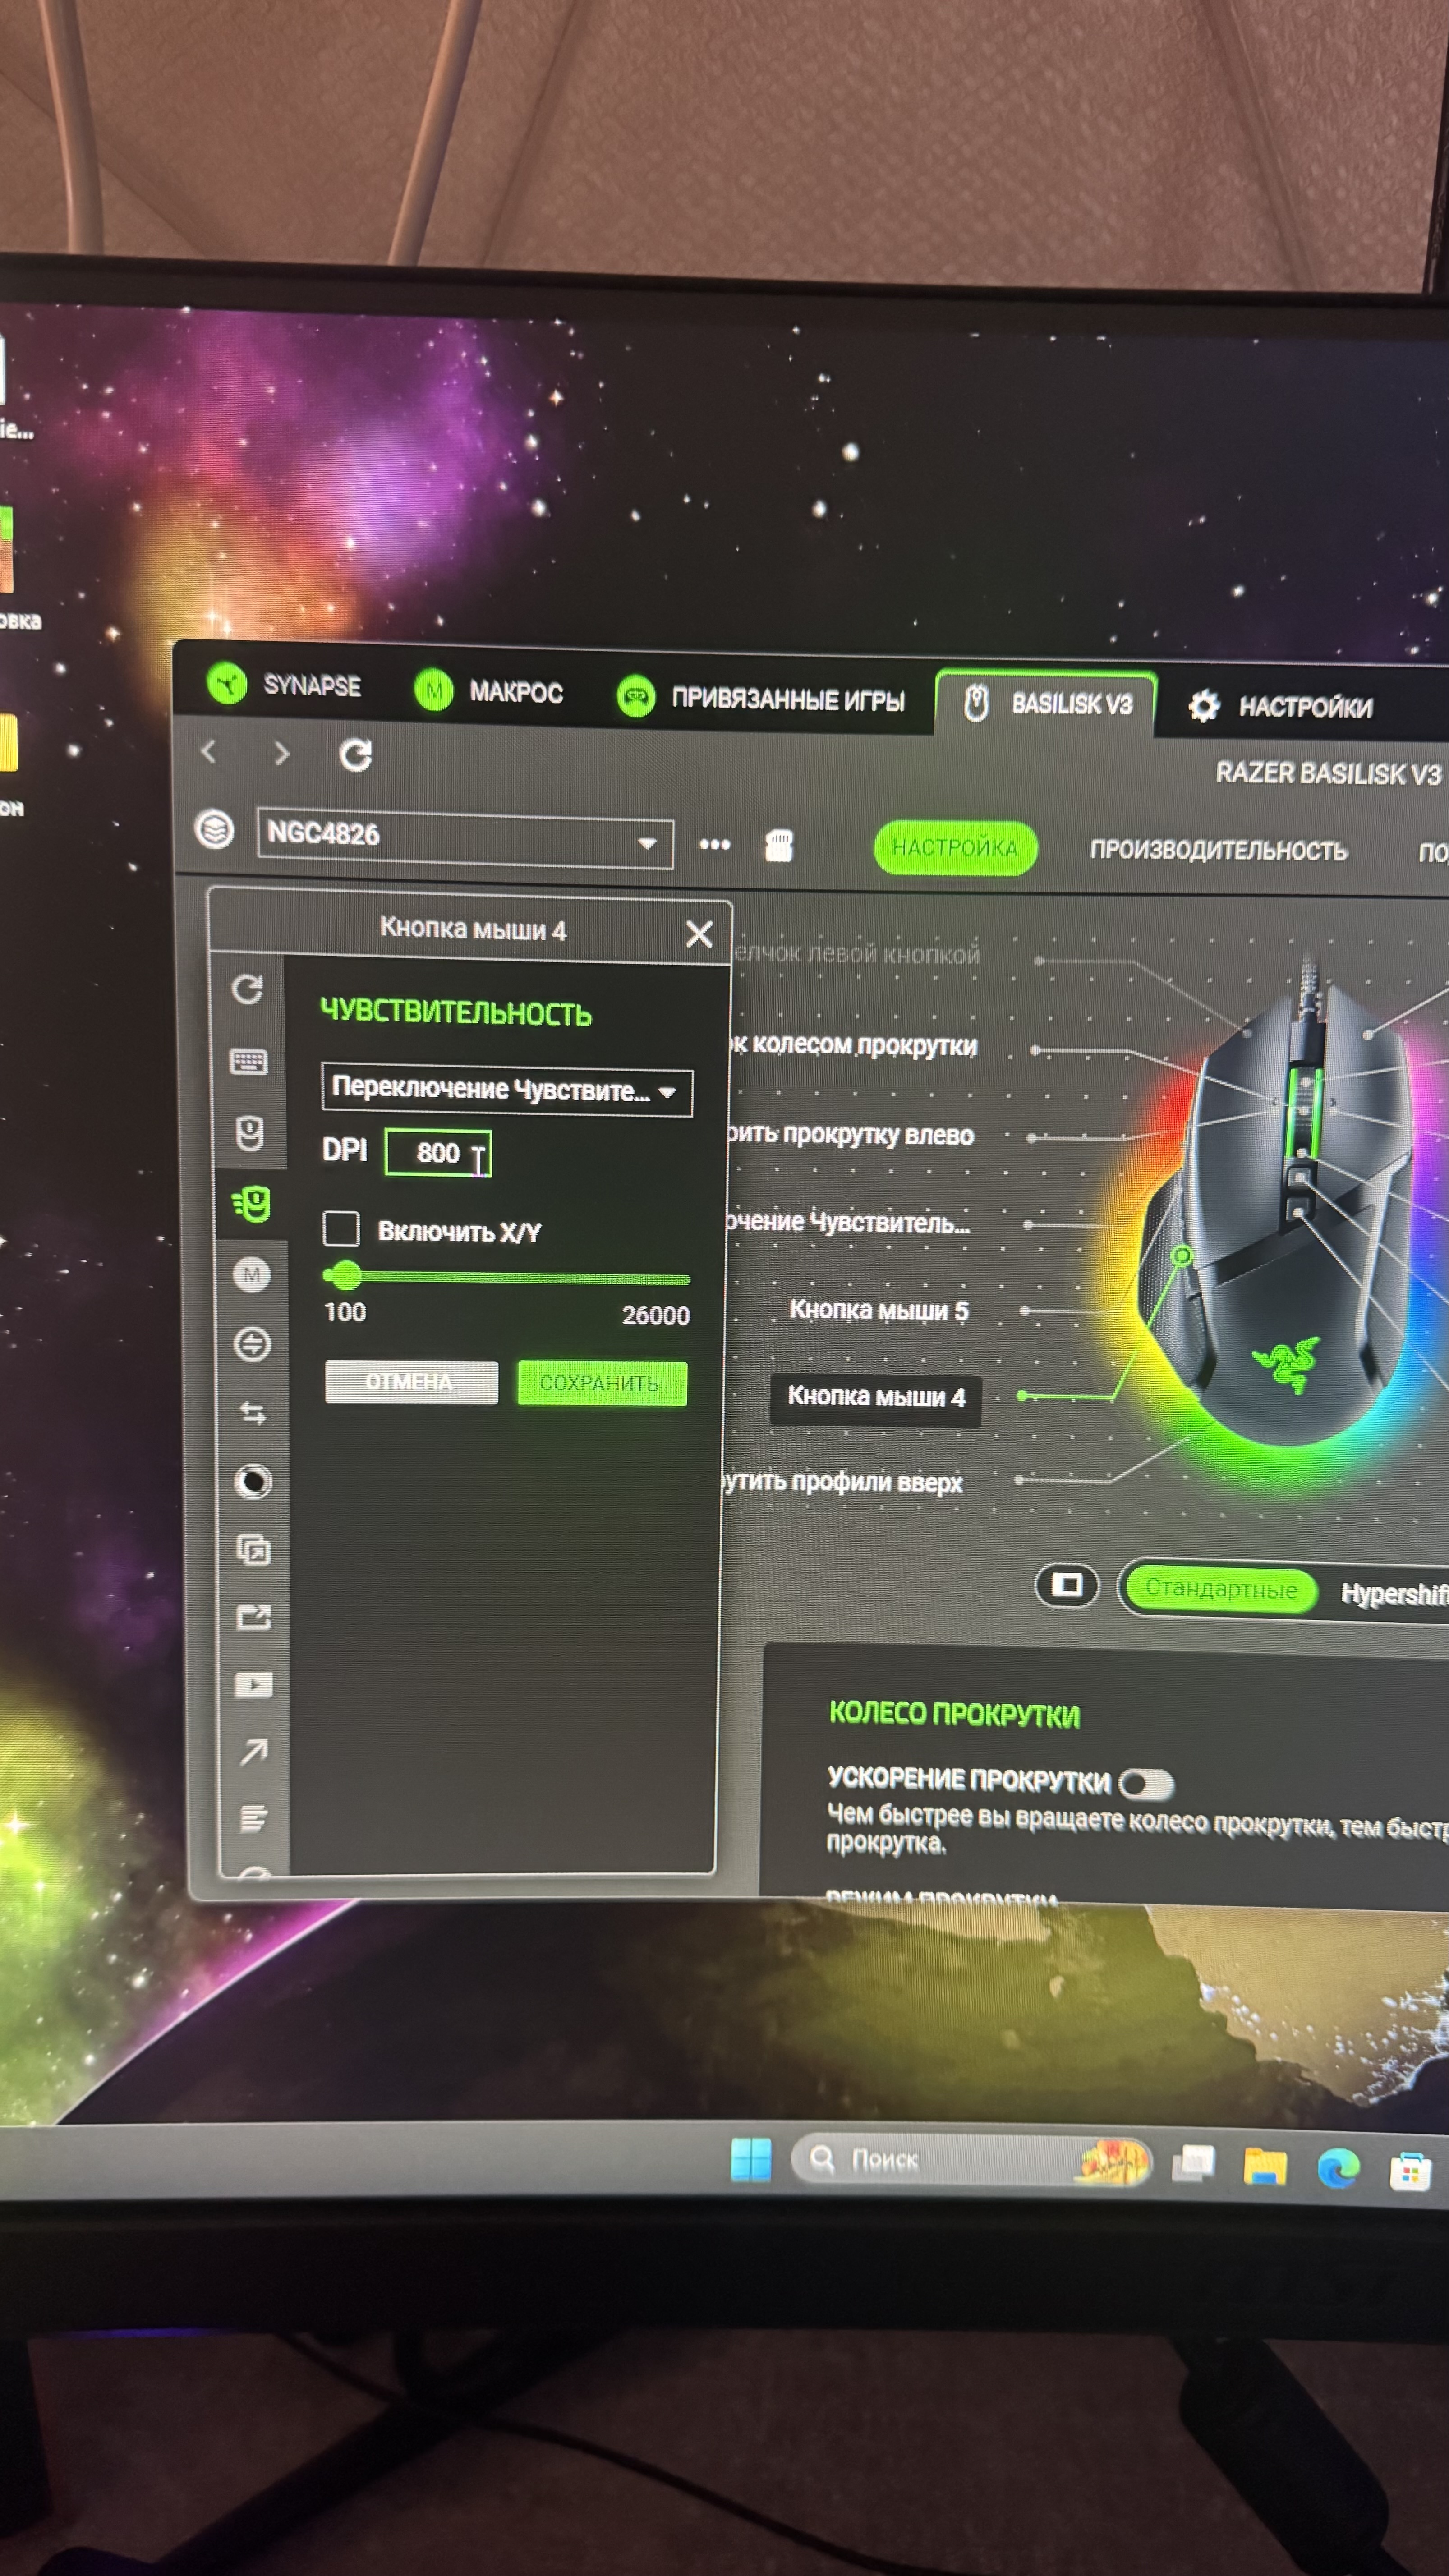Choose the macro icon in sidebar

(x=252, y=1275)
